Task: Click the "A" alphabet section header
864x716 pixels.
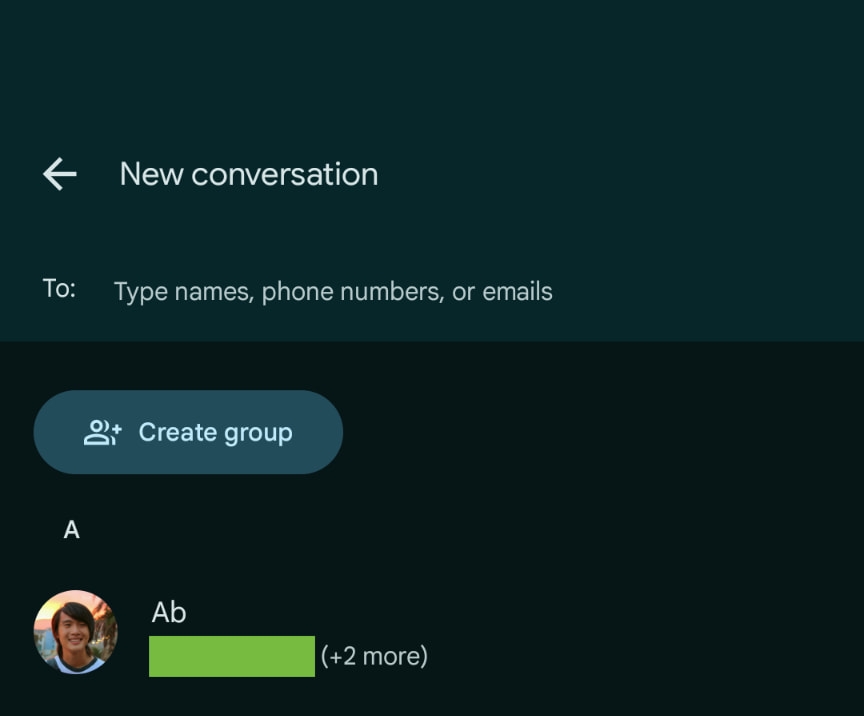Action: (x=71, y=530)
